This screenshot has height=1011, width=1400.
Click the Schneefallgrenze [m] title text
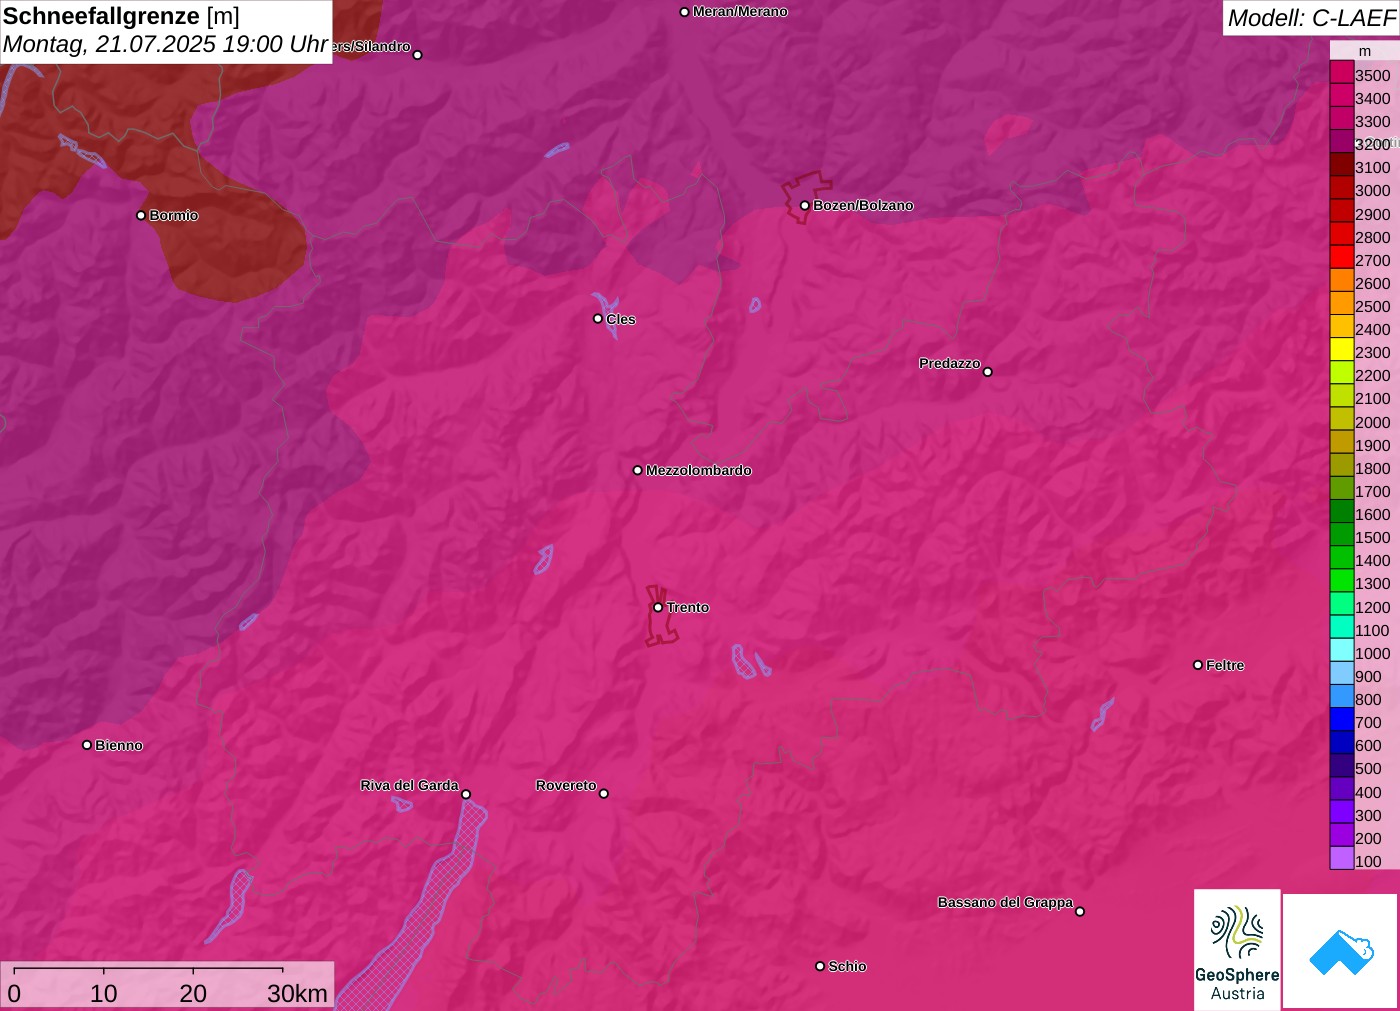tap(121, 16)
